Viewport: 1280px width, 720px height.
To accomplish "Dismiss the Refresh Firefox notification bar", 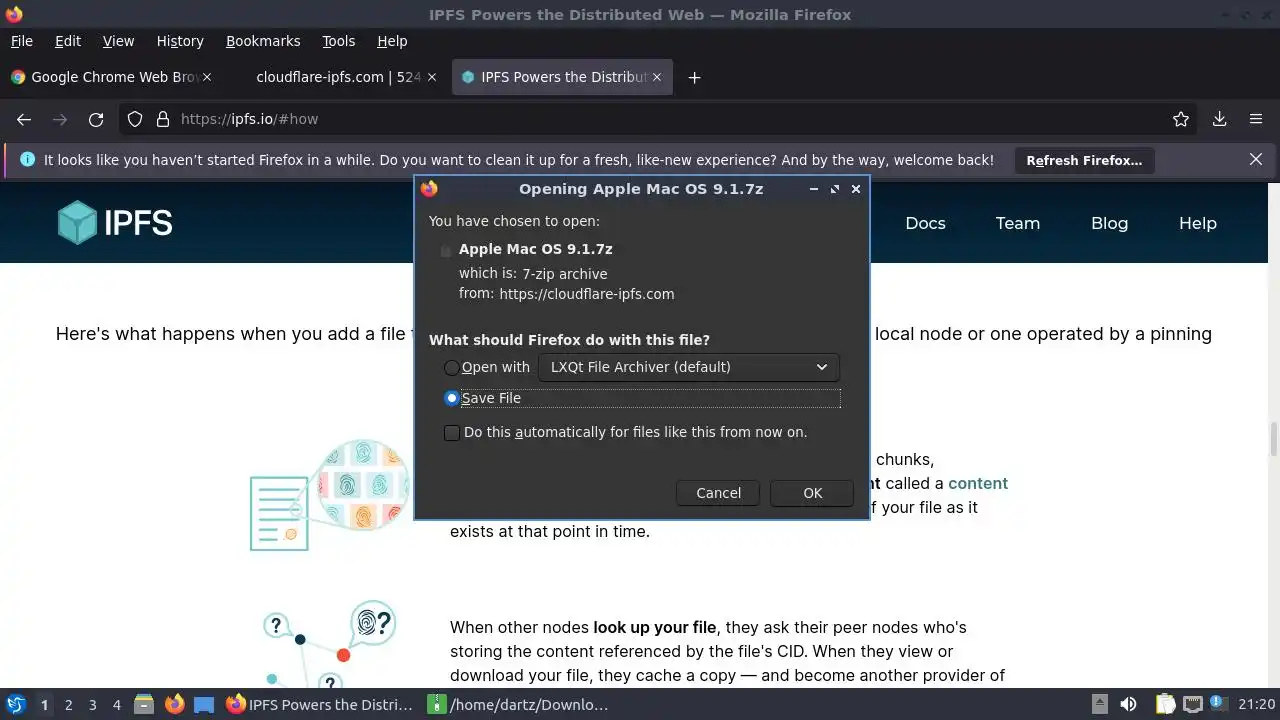I will tap(1256, 159).
